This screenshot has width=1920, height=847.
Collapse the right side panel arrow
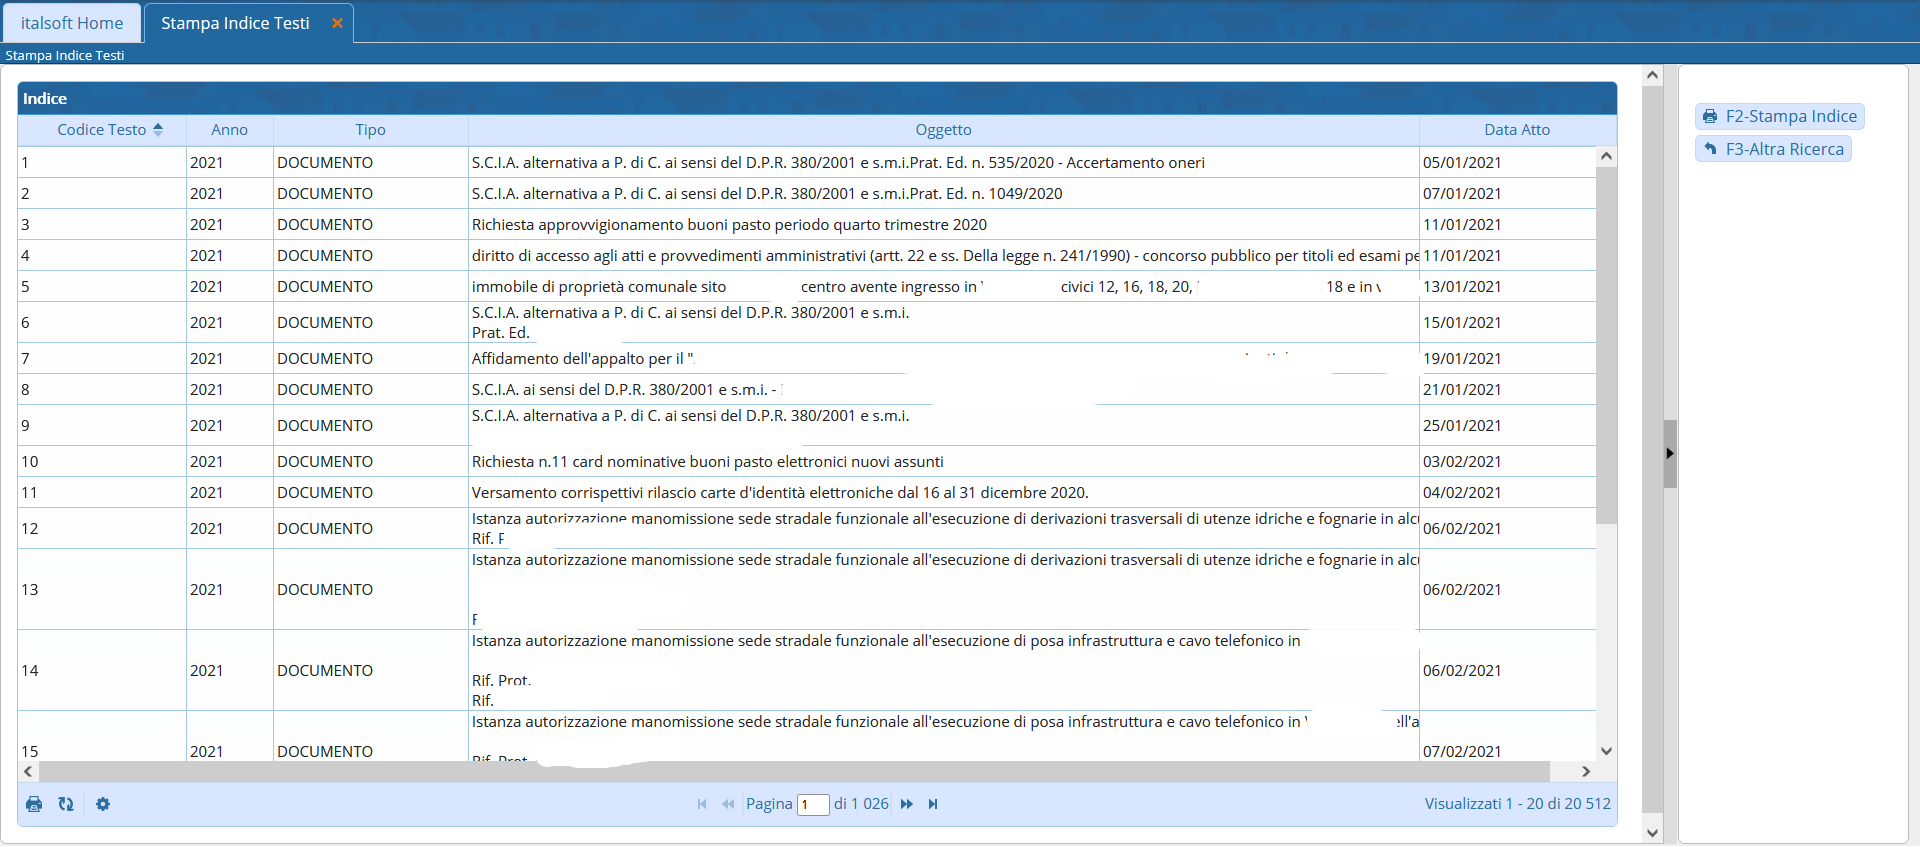(1670, 453)
